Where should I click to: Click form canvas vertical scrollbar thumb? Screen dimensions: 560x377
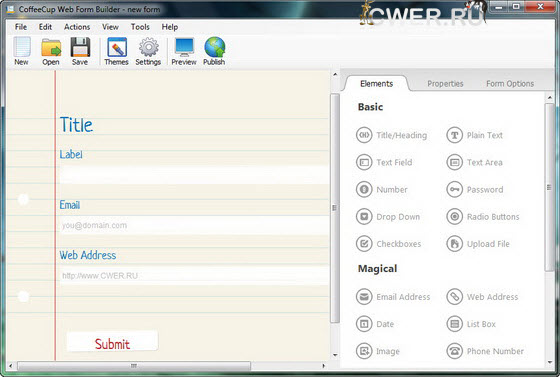(x=335, y=208)
